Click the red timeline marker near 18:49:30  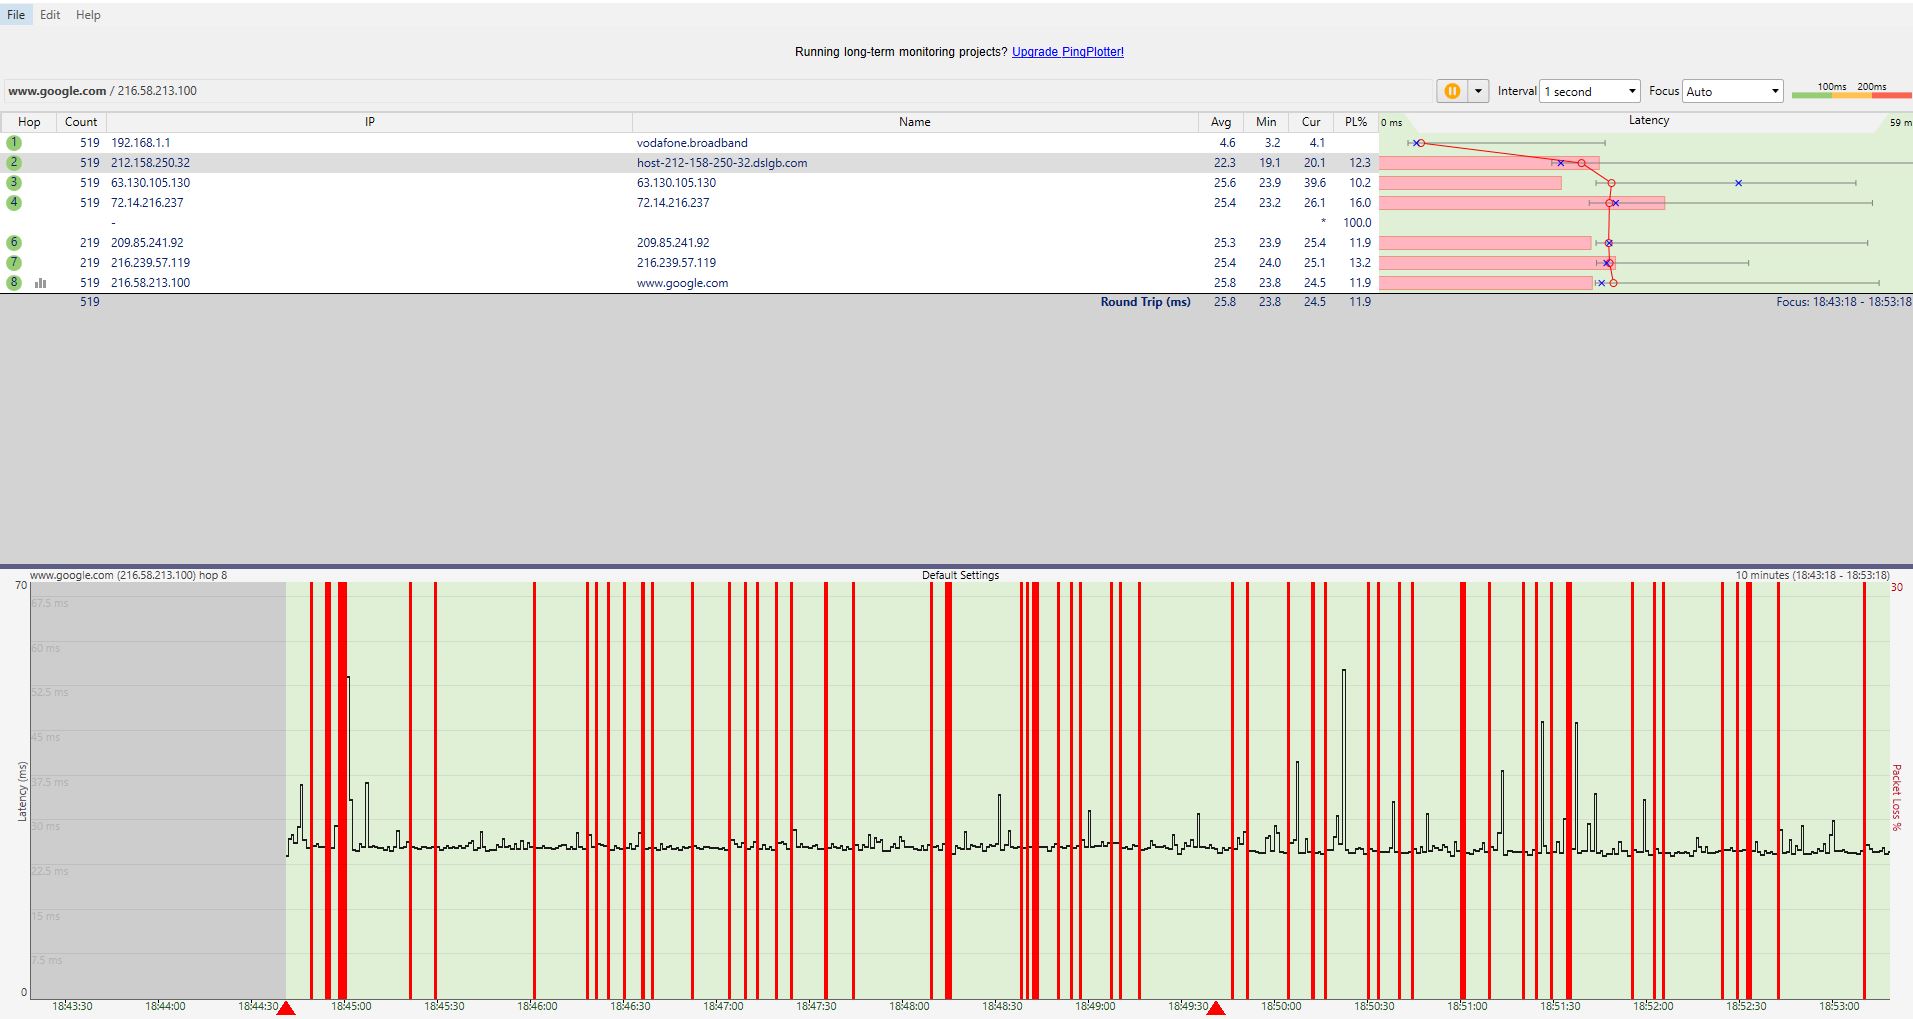(x=1216, y=1009)
